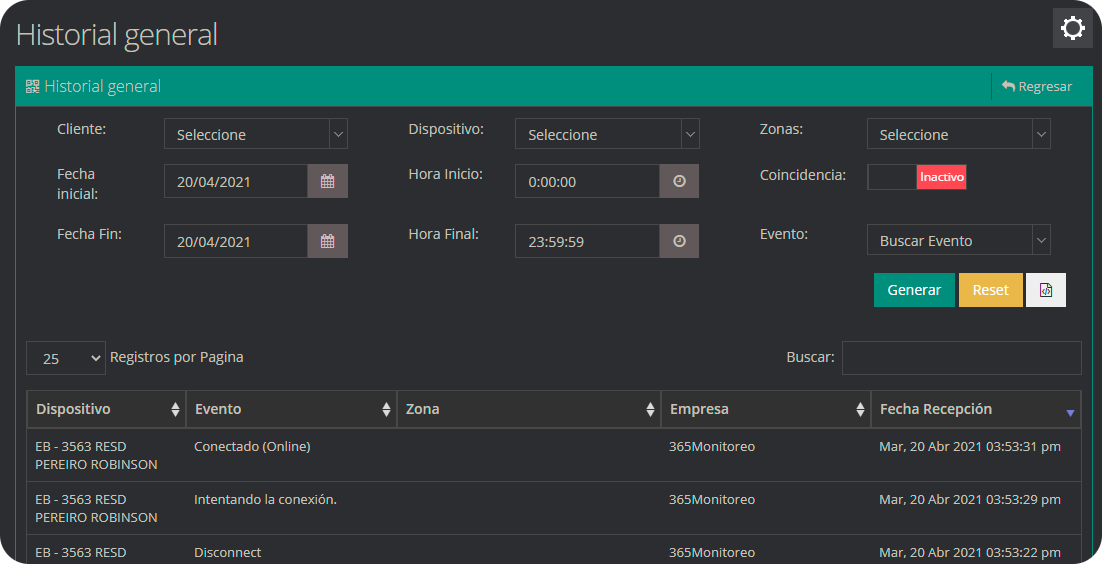1102x564 pixels.
Task: Toggle the Coincidencia Inactivo switch
Action: click(x=916, y=177)
